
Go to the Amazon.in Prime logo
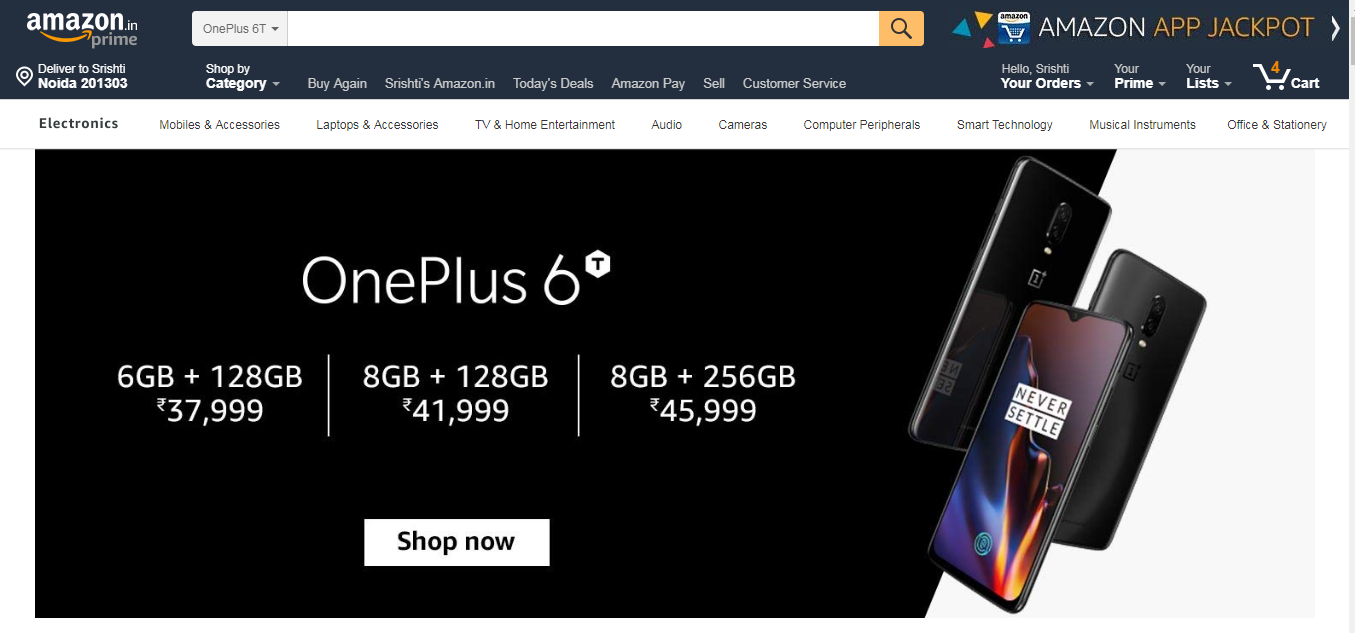click(x=82, y=29)
